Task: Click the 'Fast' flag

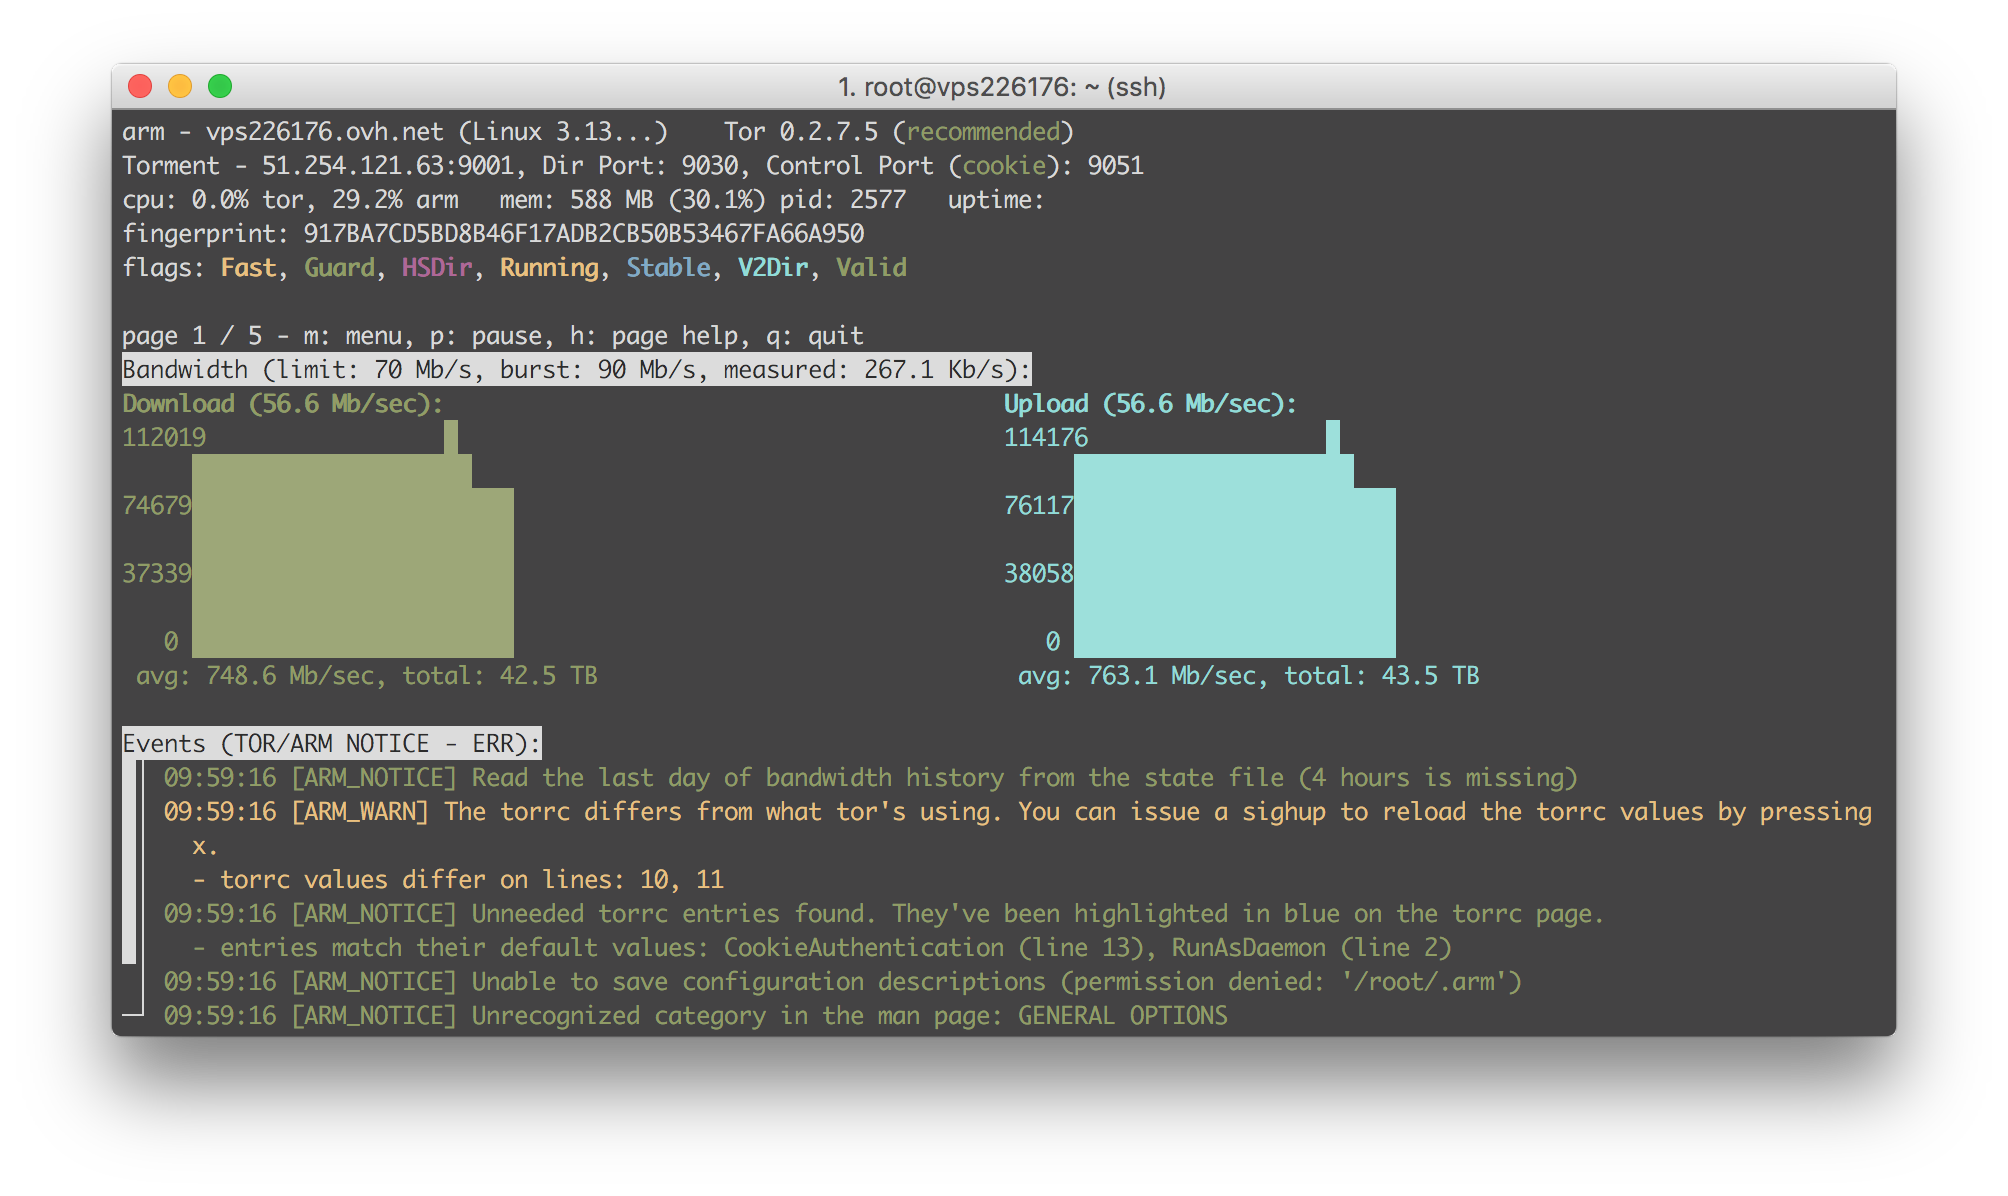Action: click(248, 268)
